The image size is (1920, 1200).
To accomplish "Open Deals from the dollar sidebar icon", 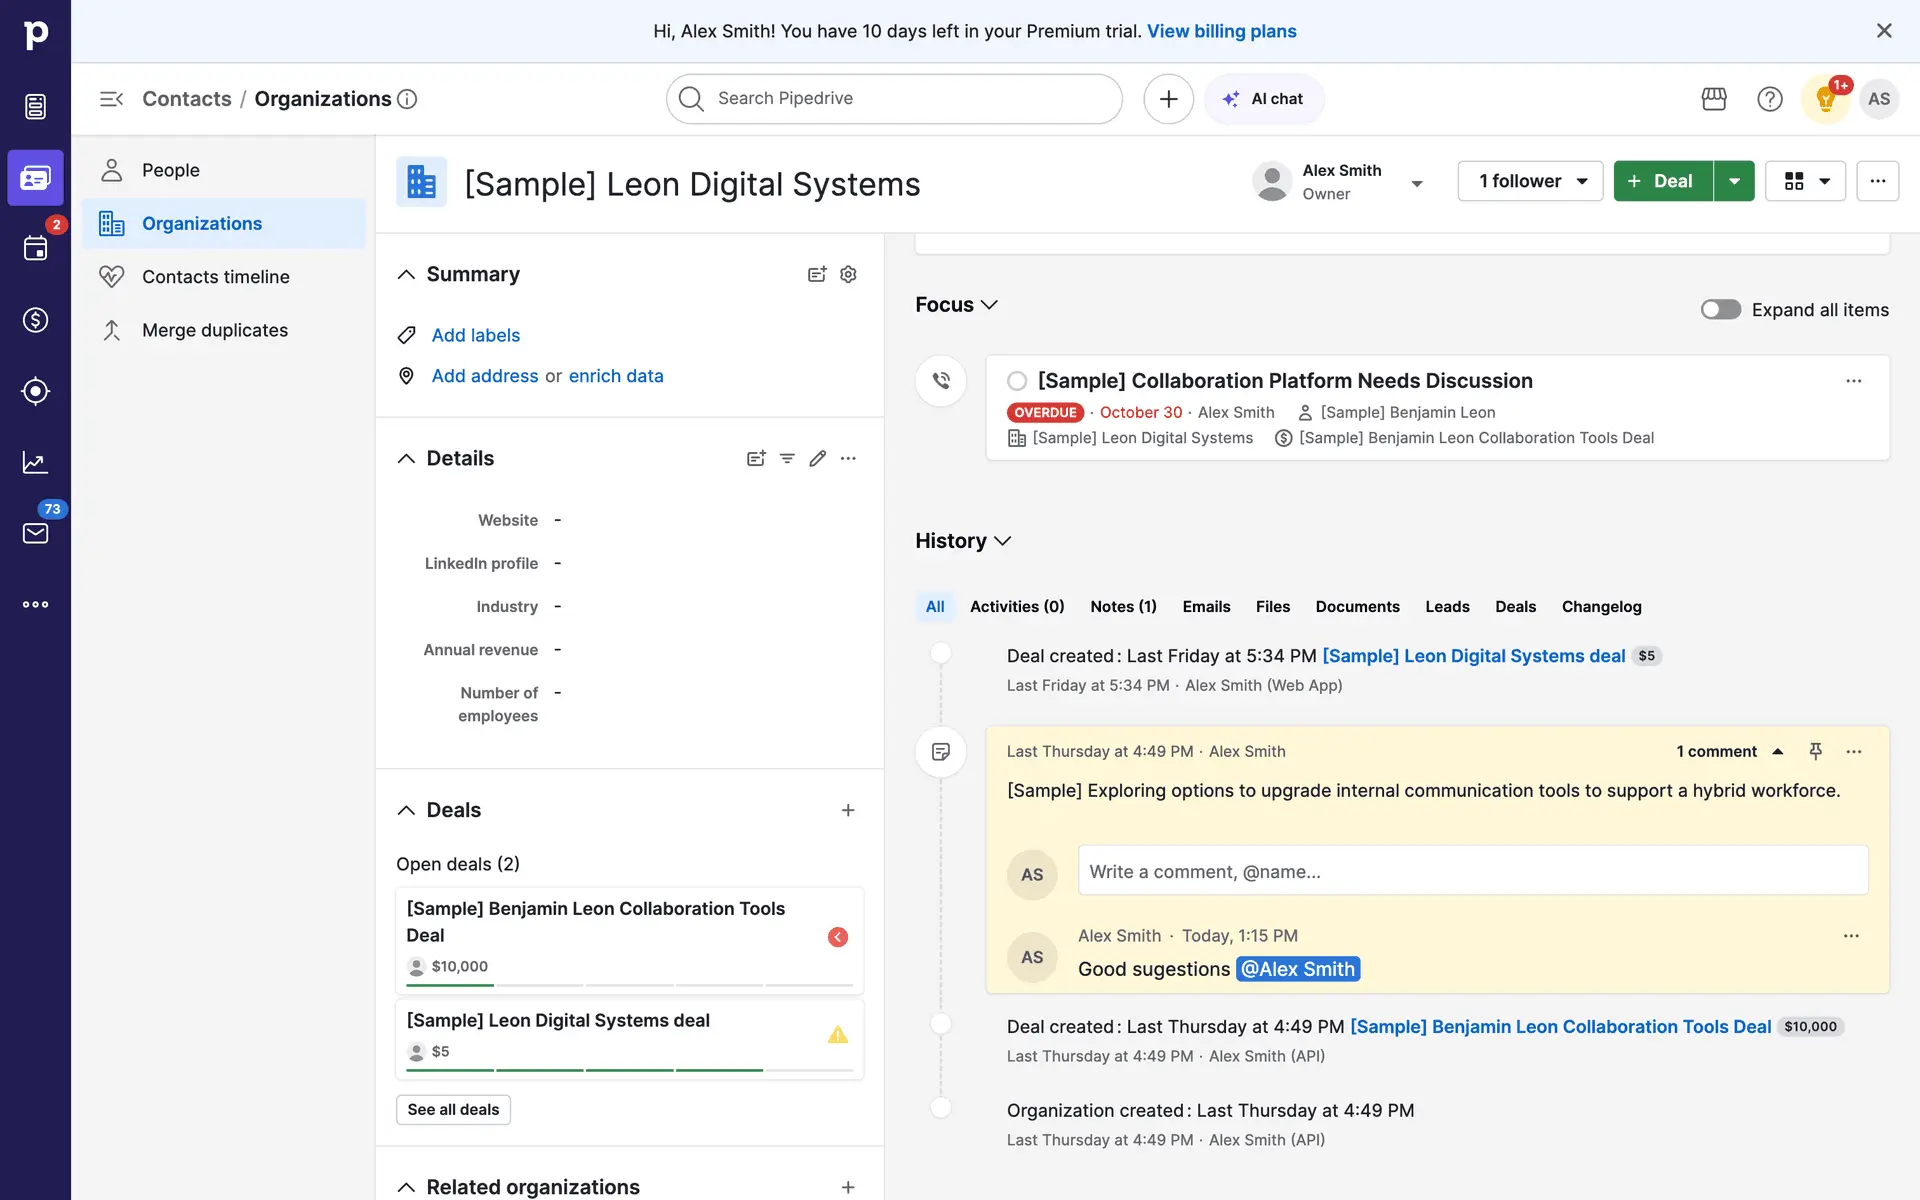I will point(35,320).
